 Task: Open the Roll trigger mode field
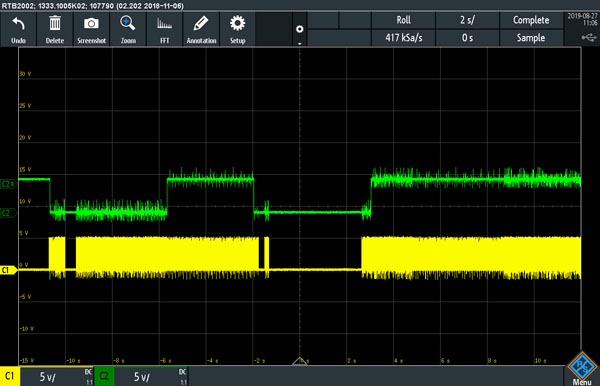tap(403, 20)
